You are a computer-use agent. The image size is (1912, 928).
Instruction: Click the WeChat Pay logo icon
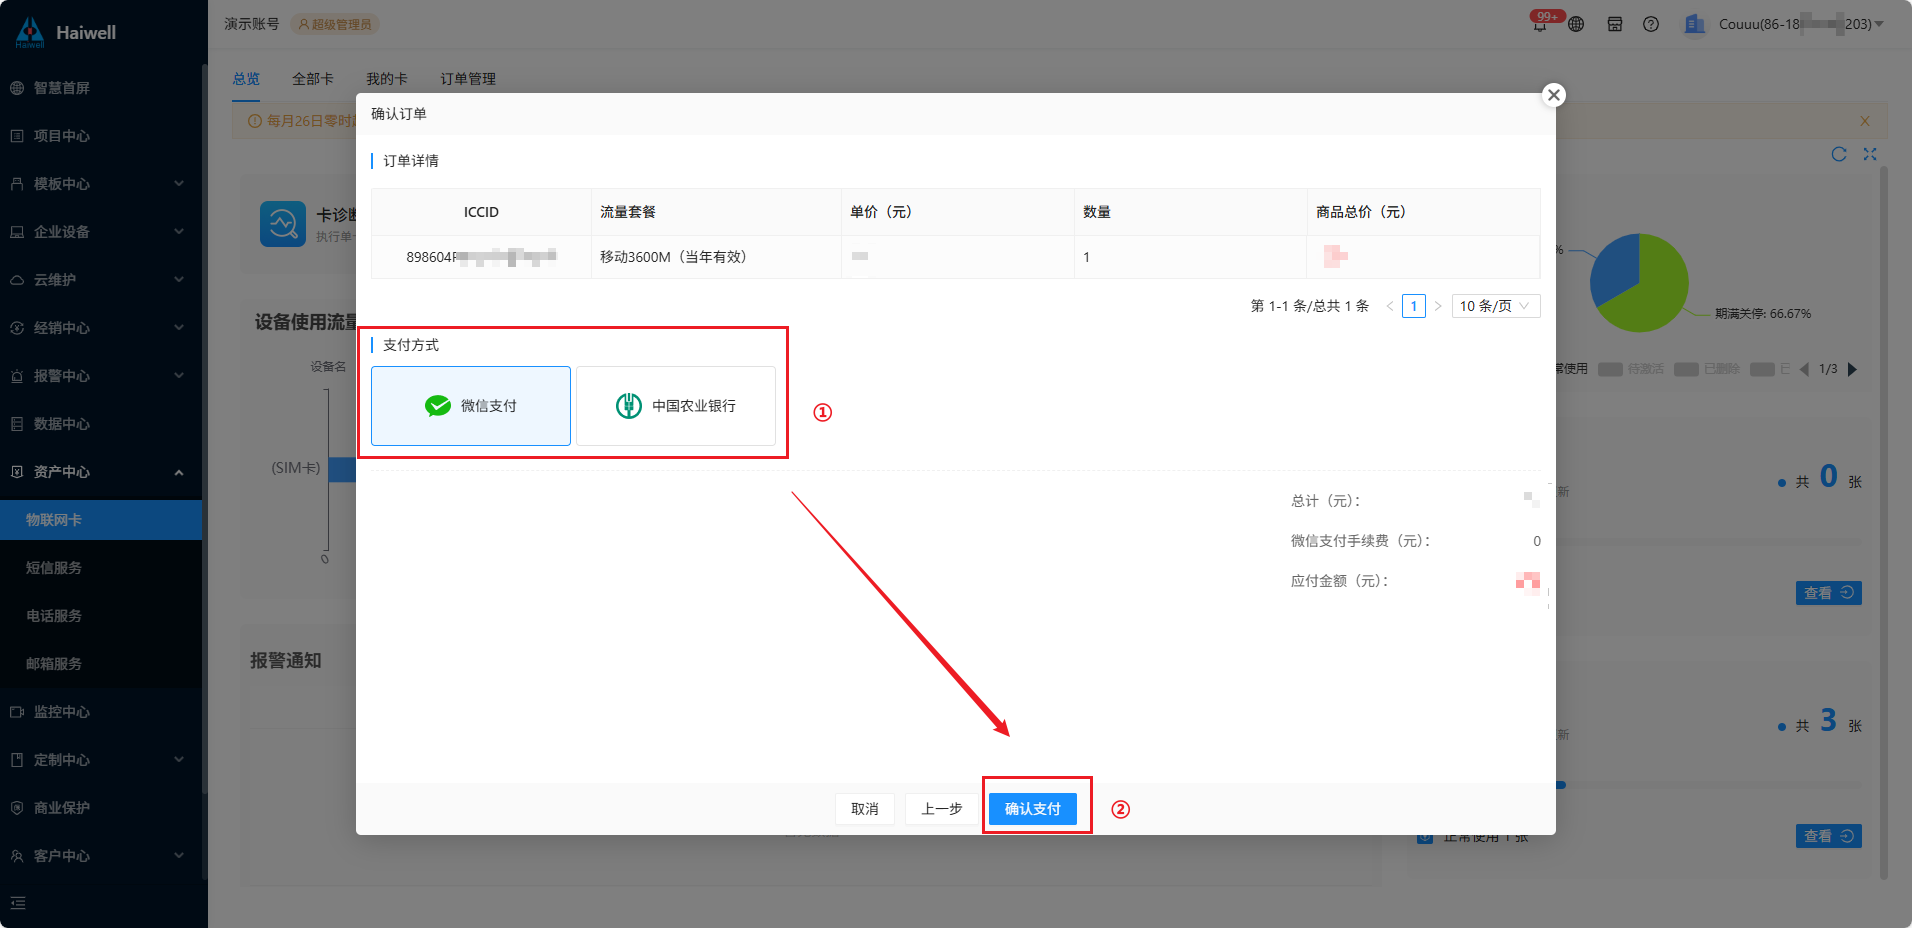[438, 406]
